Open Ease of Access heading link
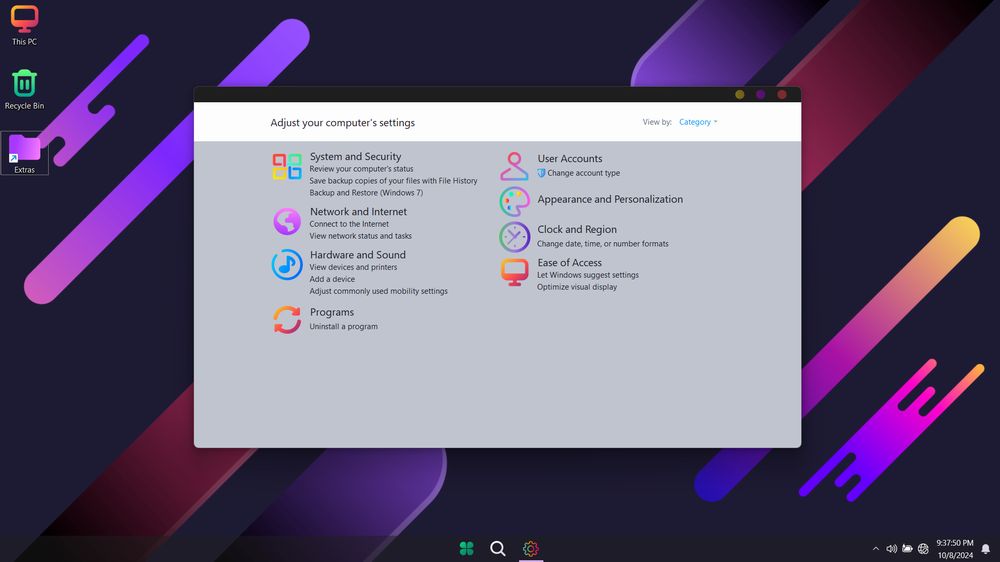 pos(569,262)
